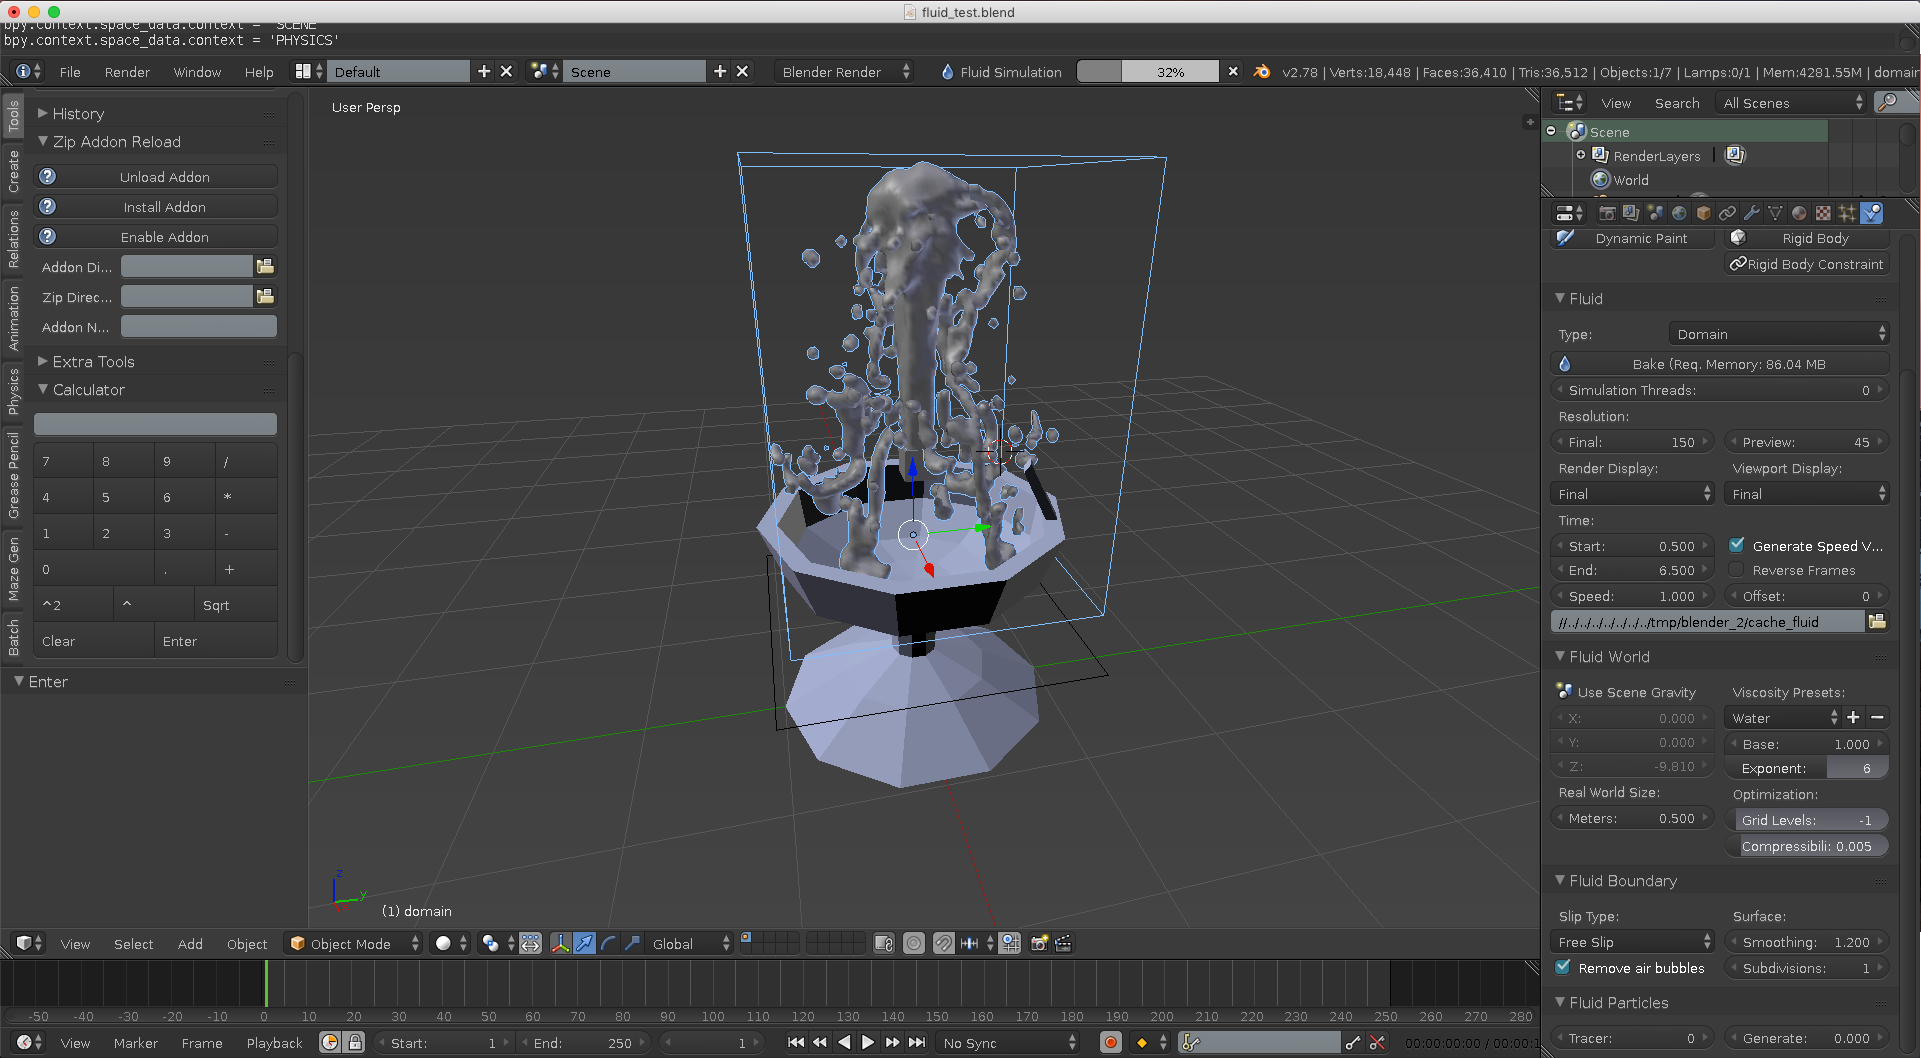Open the Blender Render engine dropdown
Image resolution: width=1921 pixels, height=1058 pixels.
click(x=844, y=72)
